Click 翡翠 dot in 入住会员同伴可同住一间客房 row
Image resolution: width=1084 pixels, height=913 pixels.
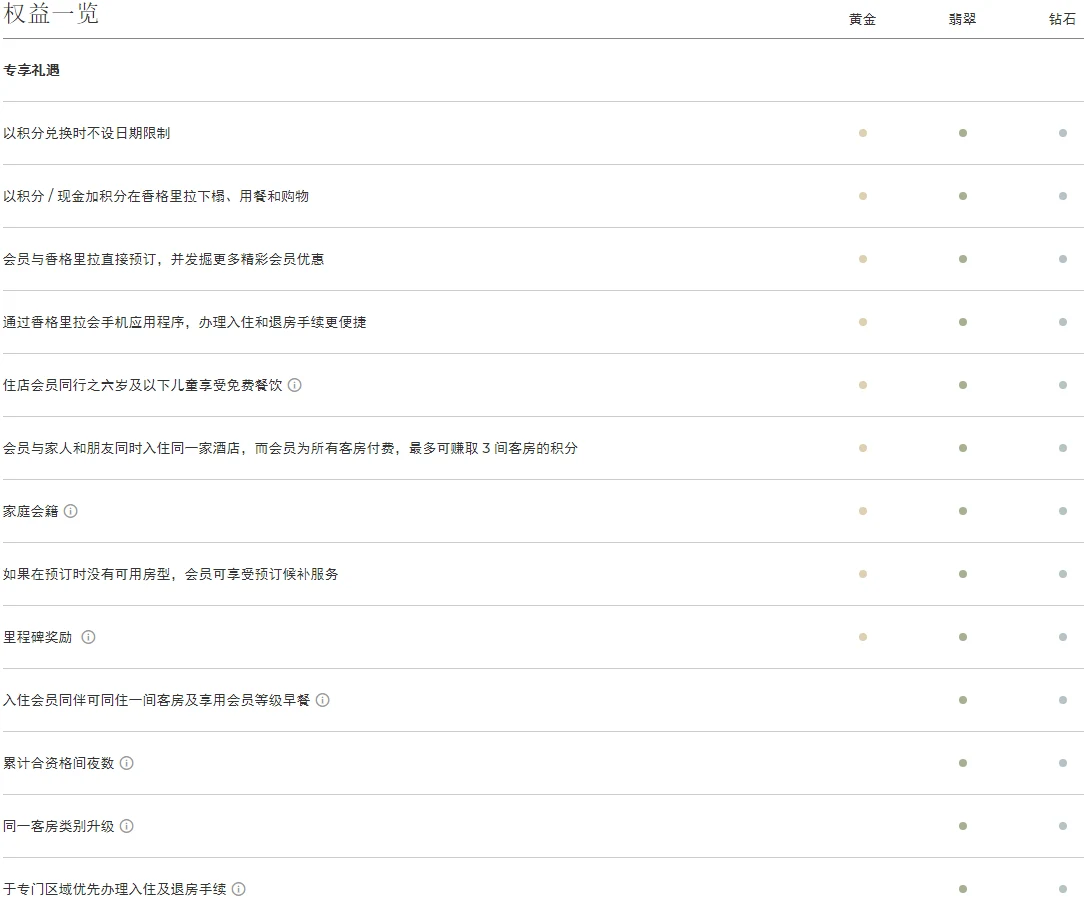tap(963, 700)
